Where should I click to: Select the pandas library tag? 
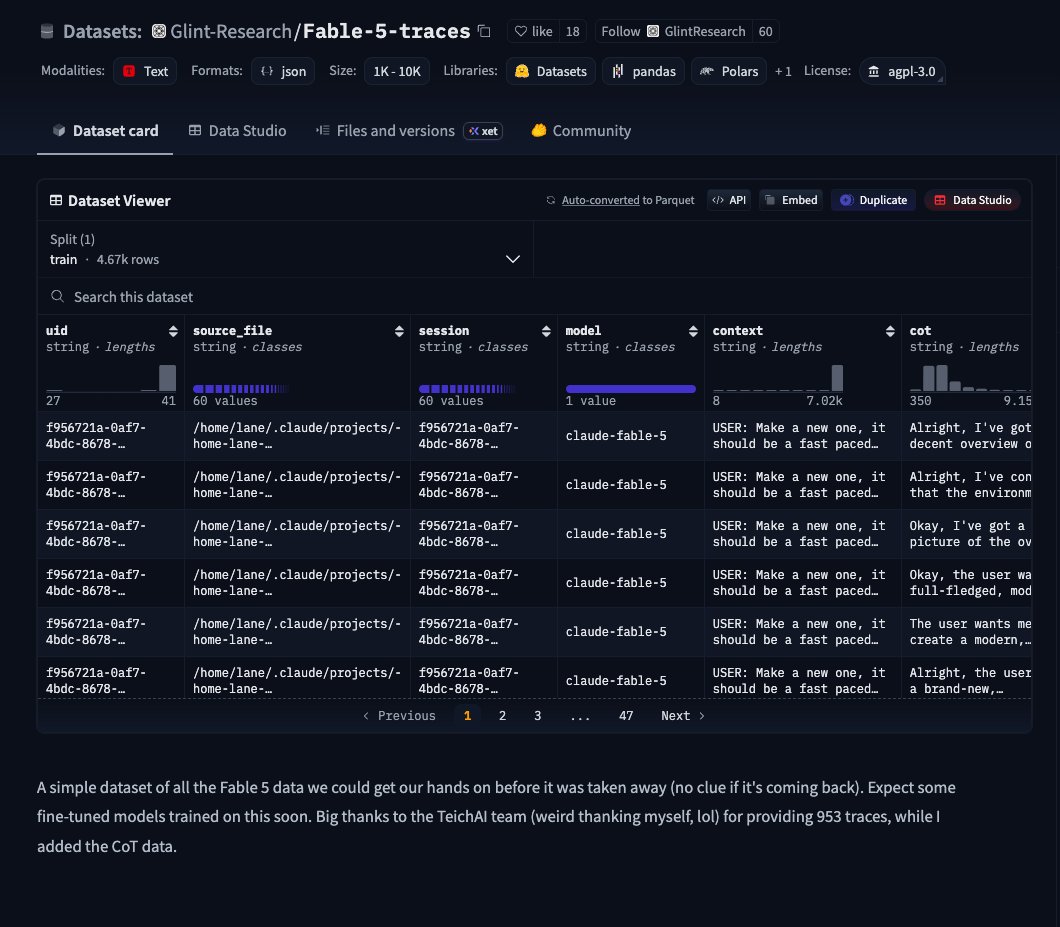tap(644, 71)
